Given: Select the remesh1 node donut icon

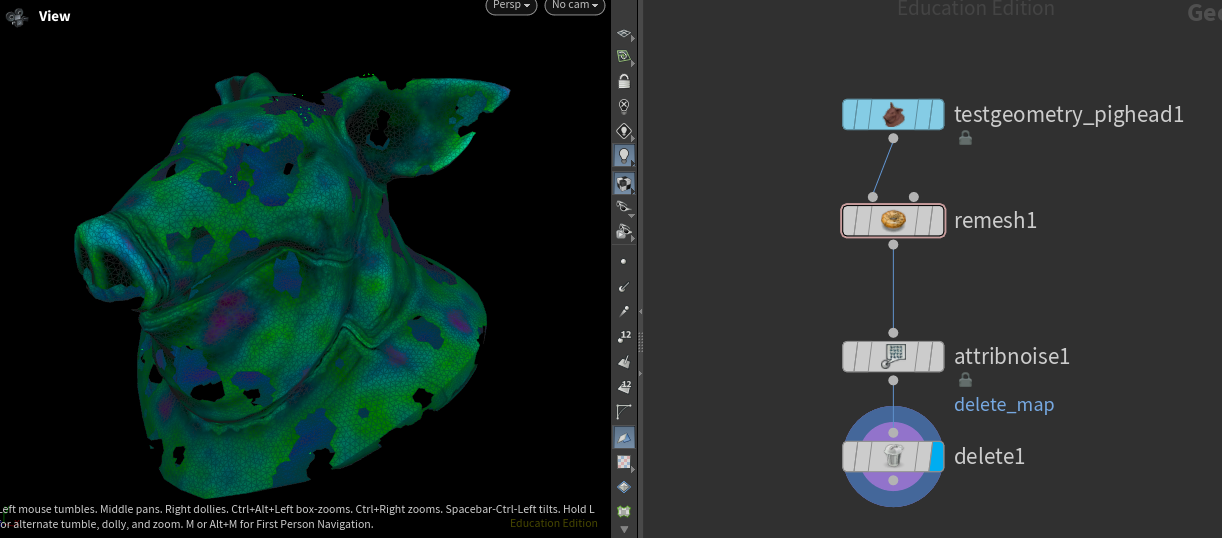Looking at the screenshot, I should (893, 220).
